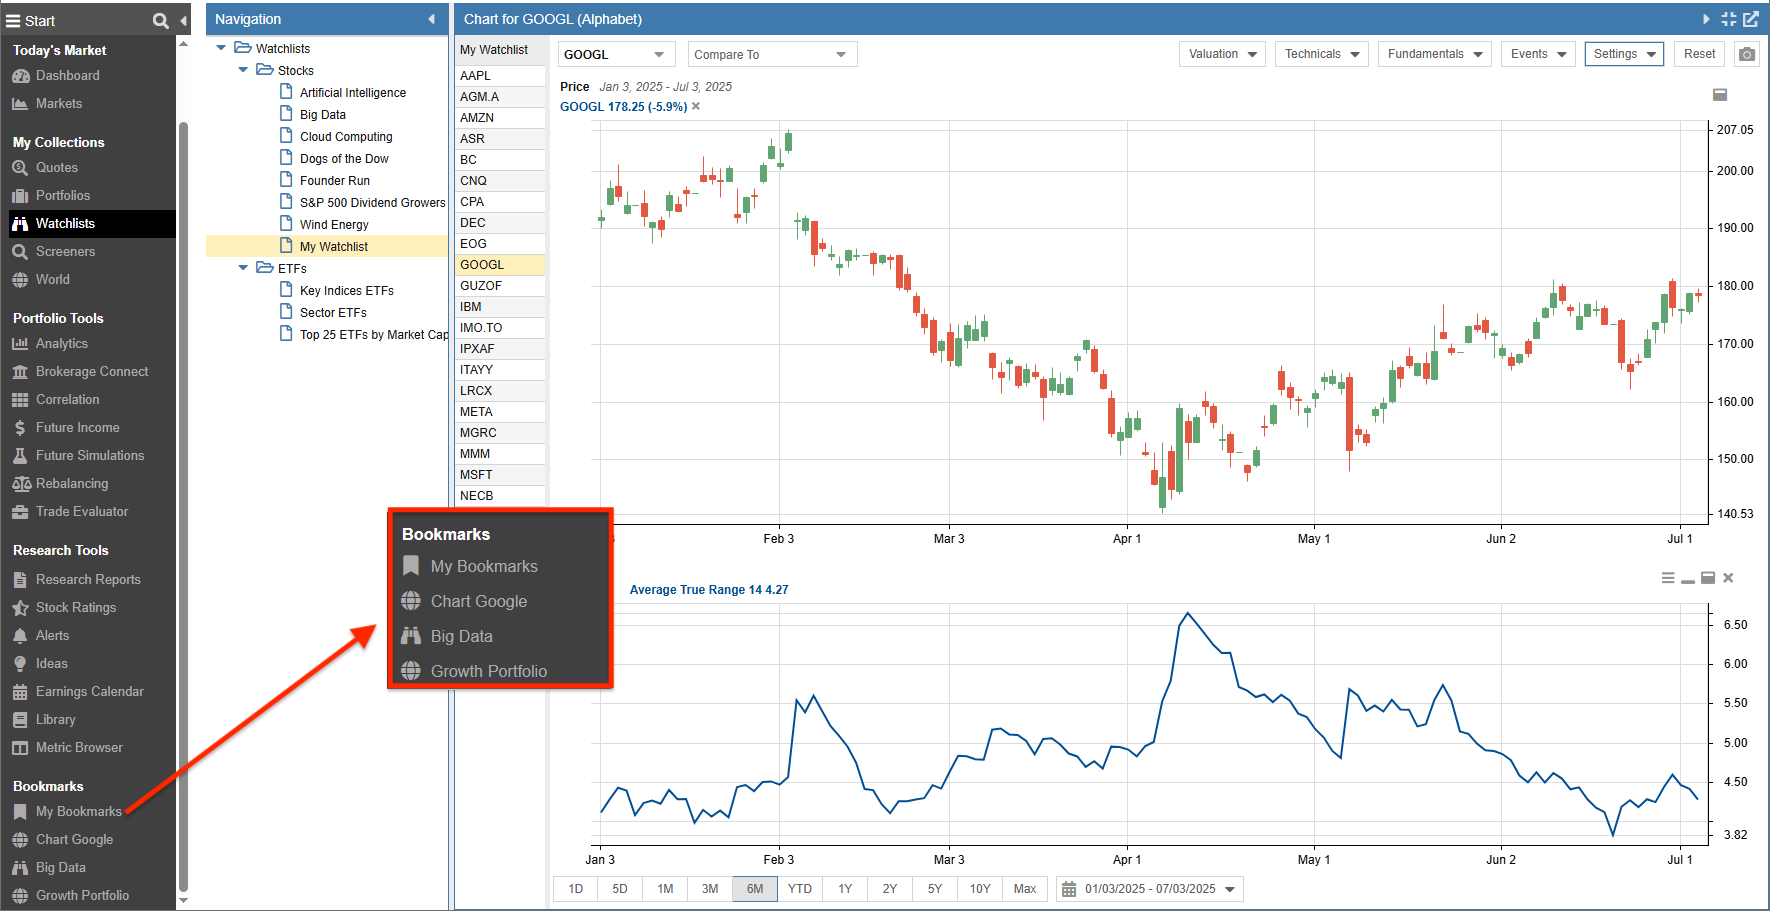Select the YTD time range
This screenshot has height=915, width=1778.
pos(799,889)
